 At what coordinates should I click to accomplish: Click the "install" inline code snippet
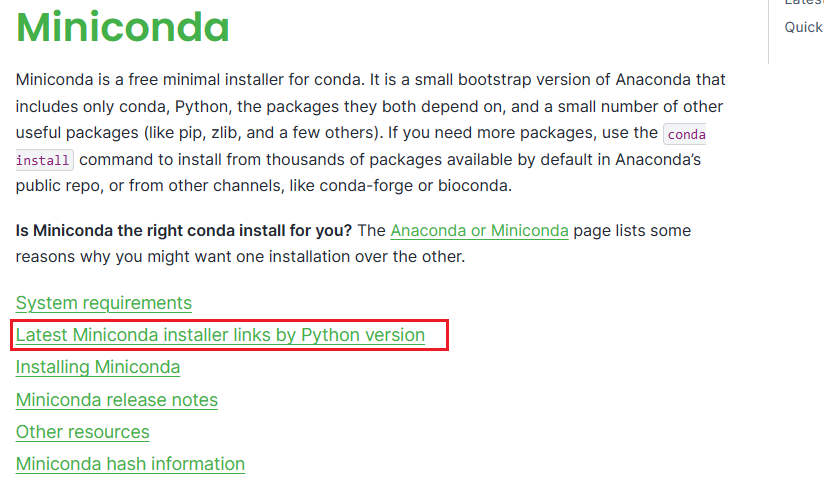click(44, 160)
